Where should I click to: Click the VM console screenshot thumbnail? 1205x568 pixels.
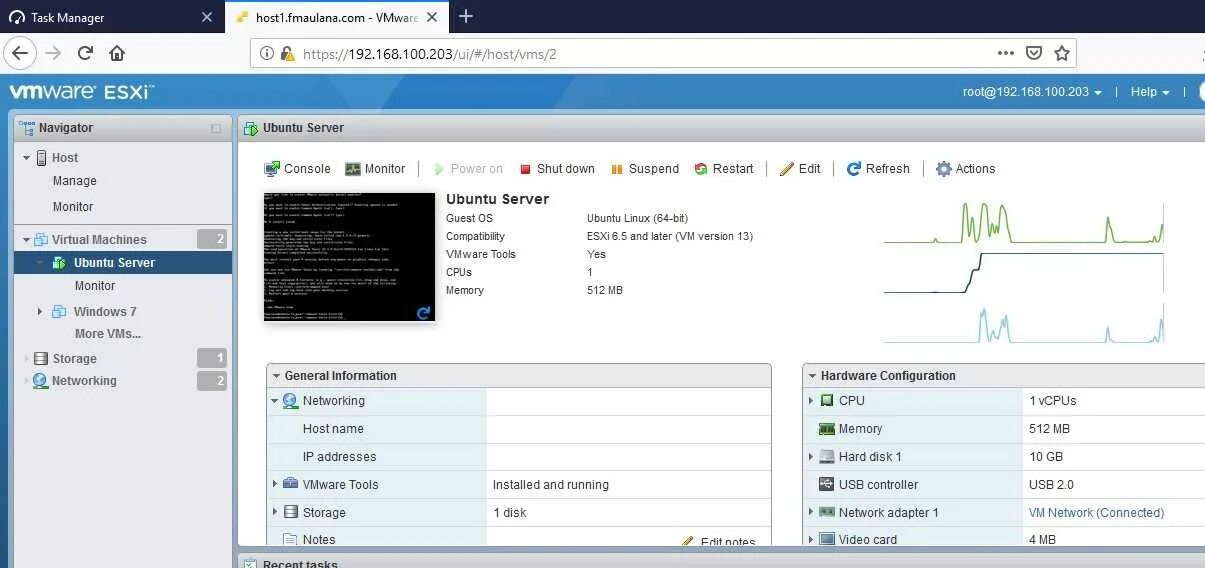pos(349,257)
